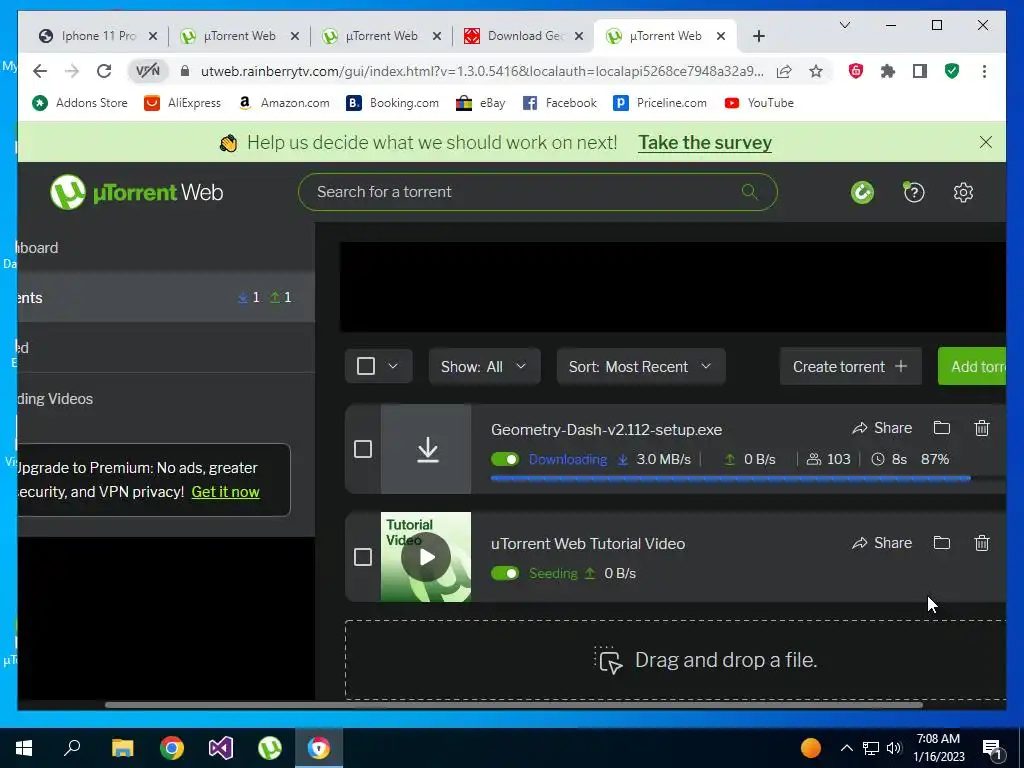The image size is (1024, 768).
Task: Switch to the Download Geo tab
Action: (x=523, y=36)
